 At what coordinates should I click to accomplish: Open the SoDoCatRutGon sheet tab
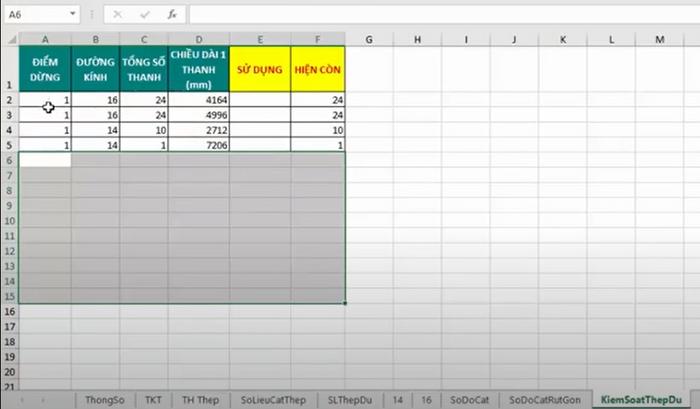point(543,398)
